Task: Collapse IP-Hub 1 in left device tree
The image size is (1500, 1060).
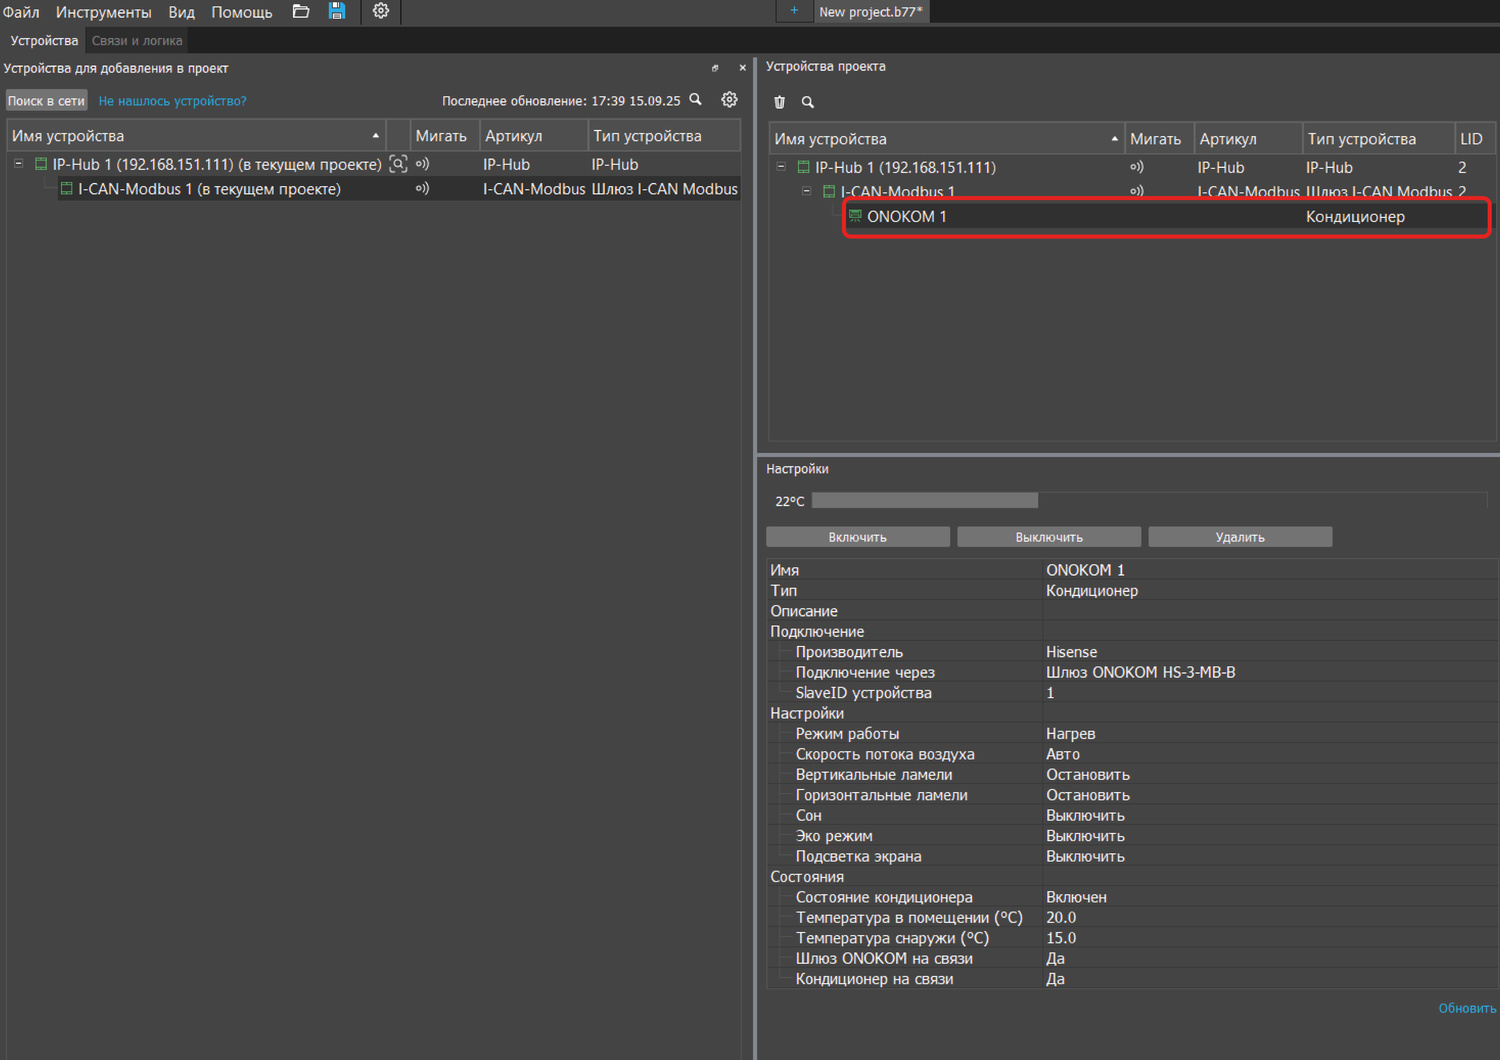Action: pos(18,164)
